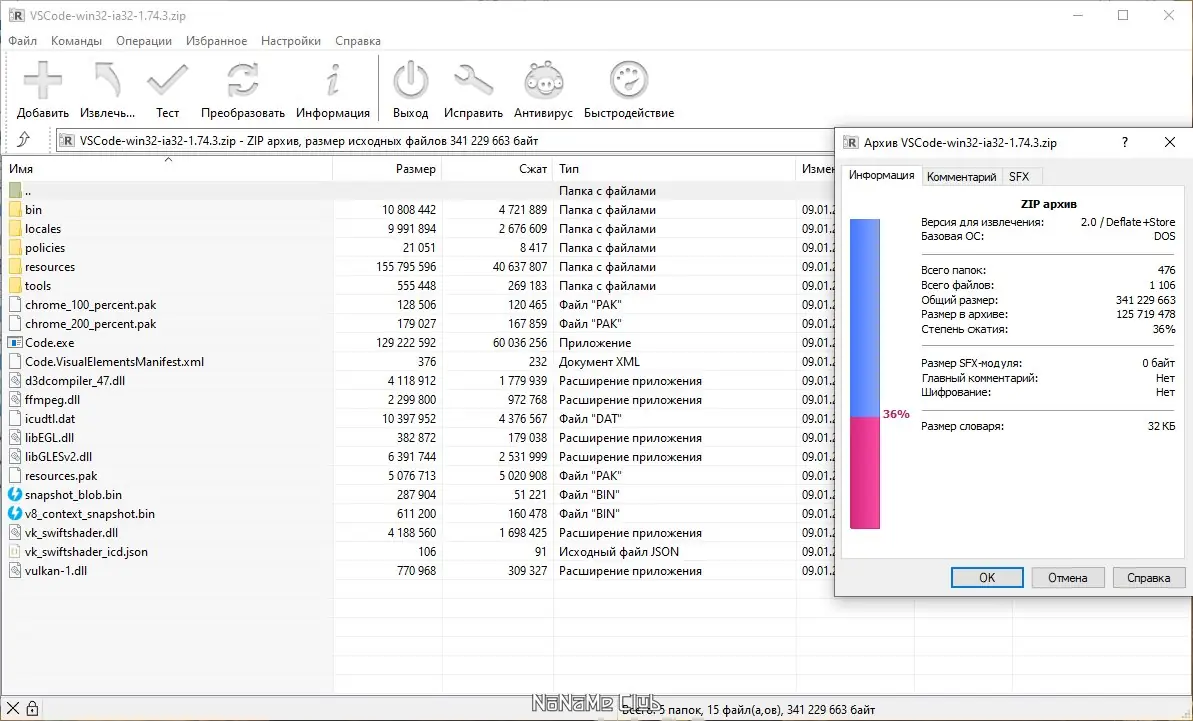
Task: Click the archive path address field
Action: click(x=445, y=140)
